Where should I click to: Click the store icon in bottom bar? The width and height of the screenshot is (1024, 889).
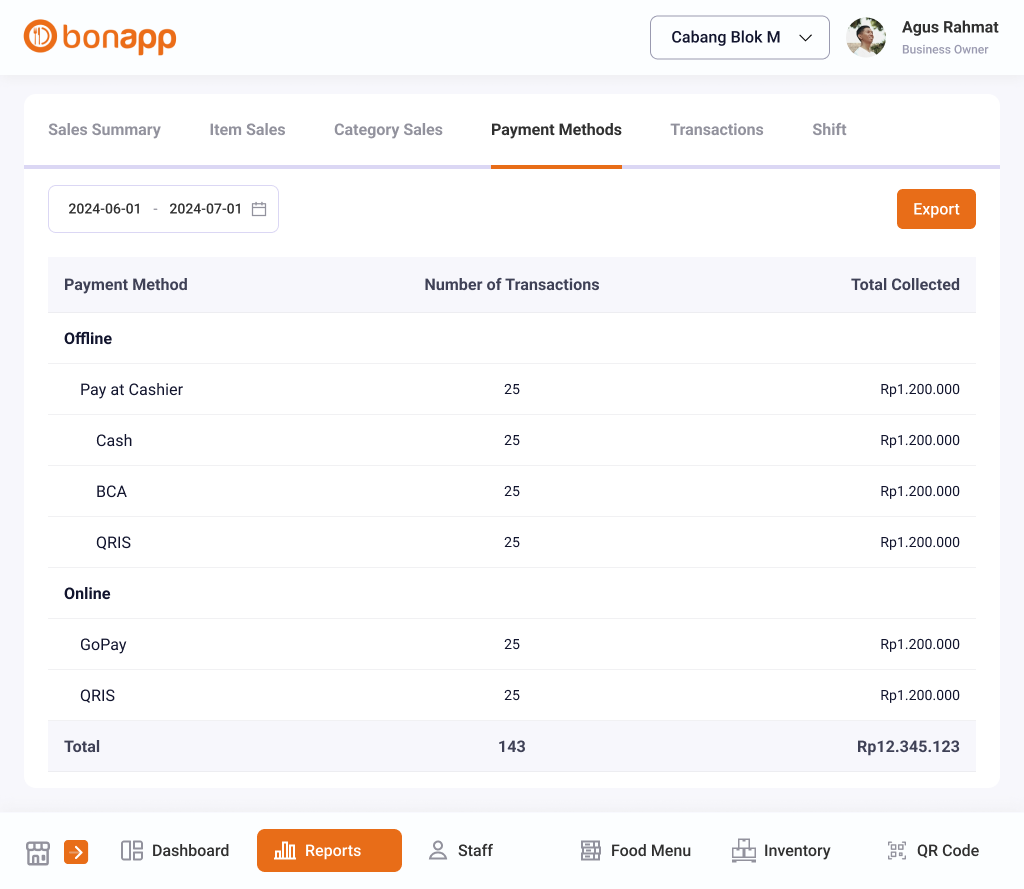[x=38, y=852]
